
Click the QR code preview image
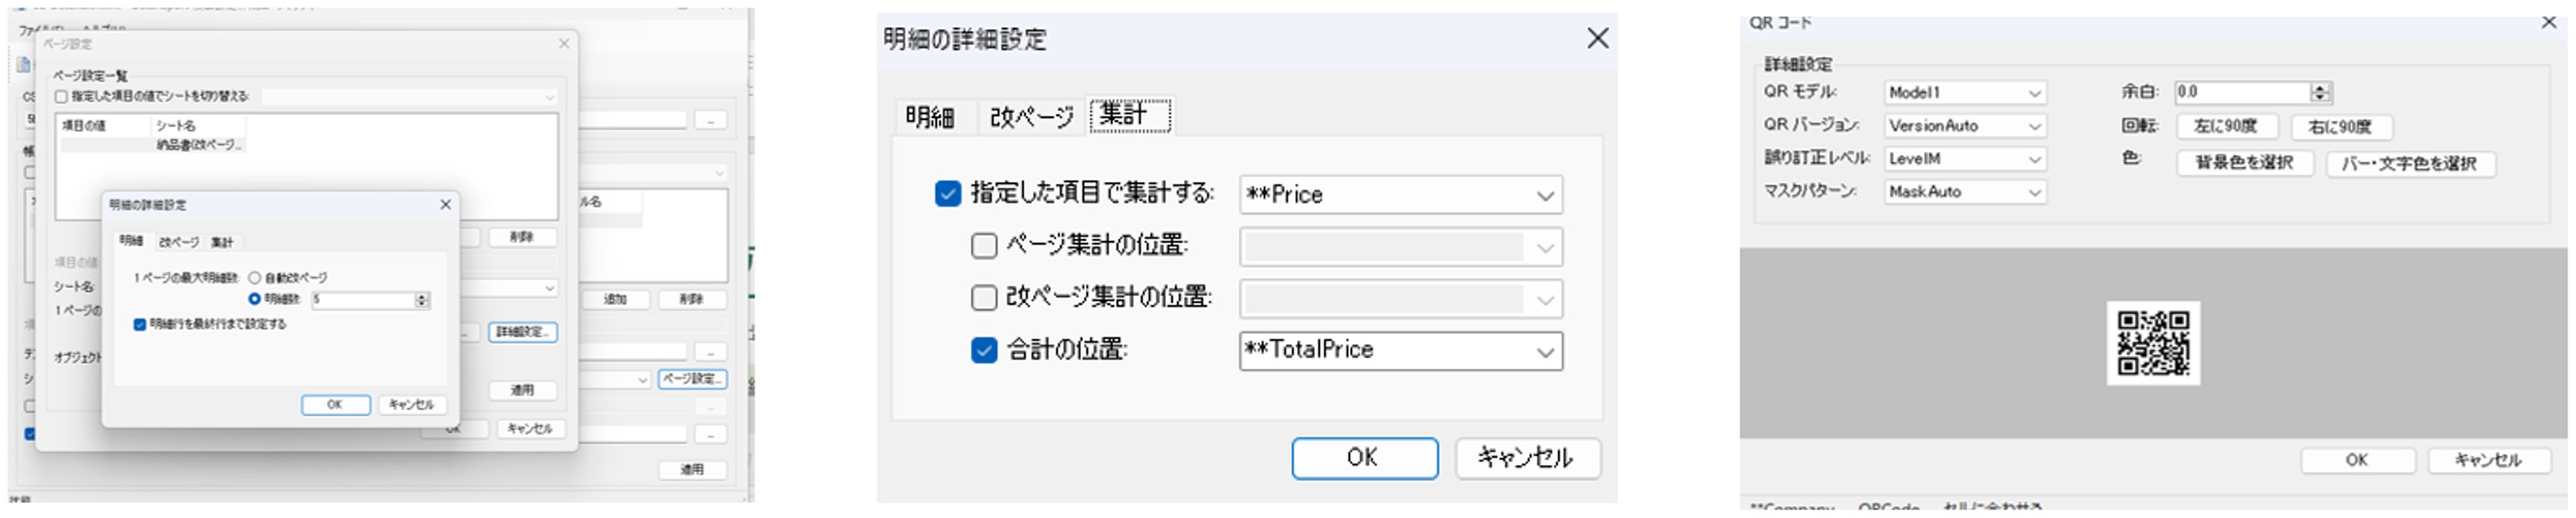click(2152, 343)
